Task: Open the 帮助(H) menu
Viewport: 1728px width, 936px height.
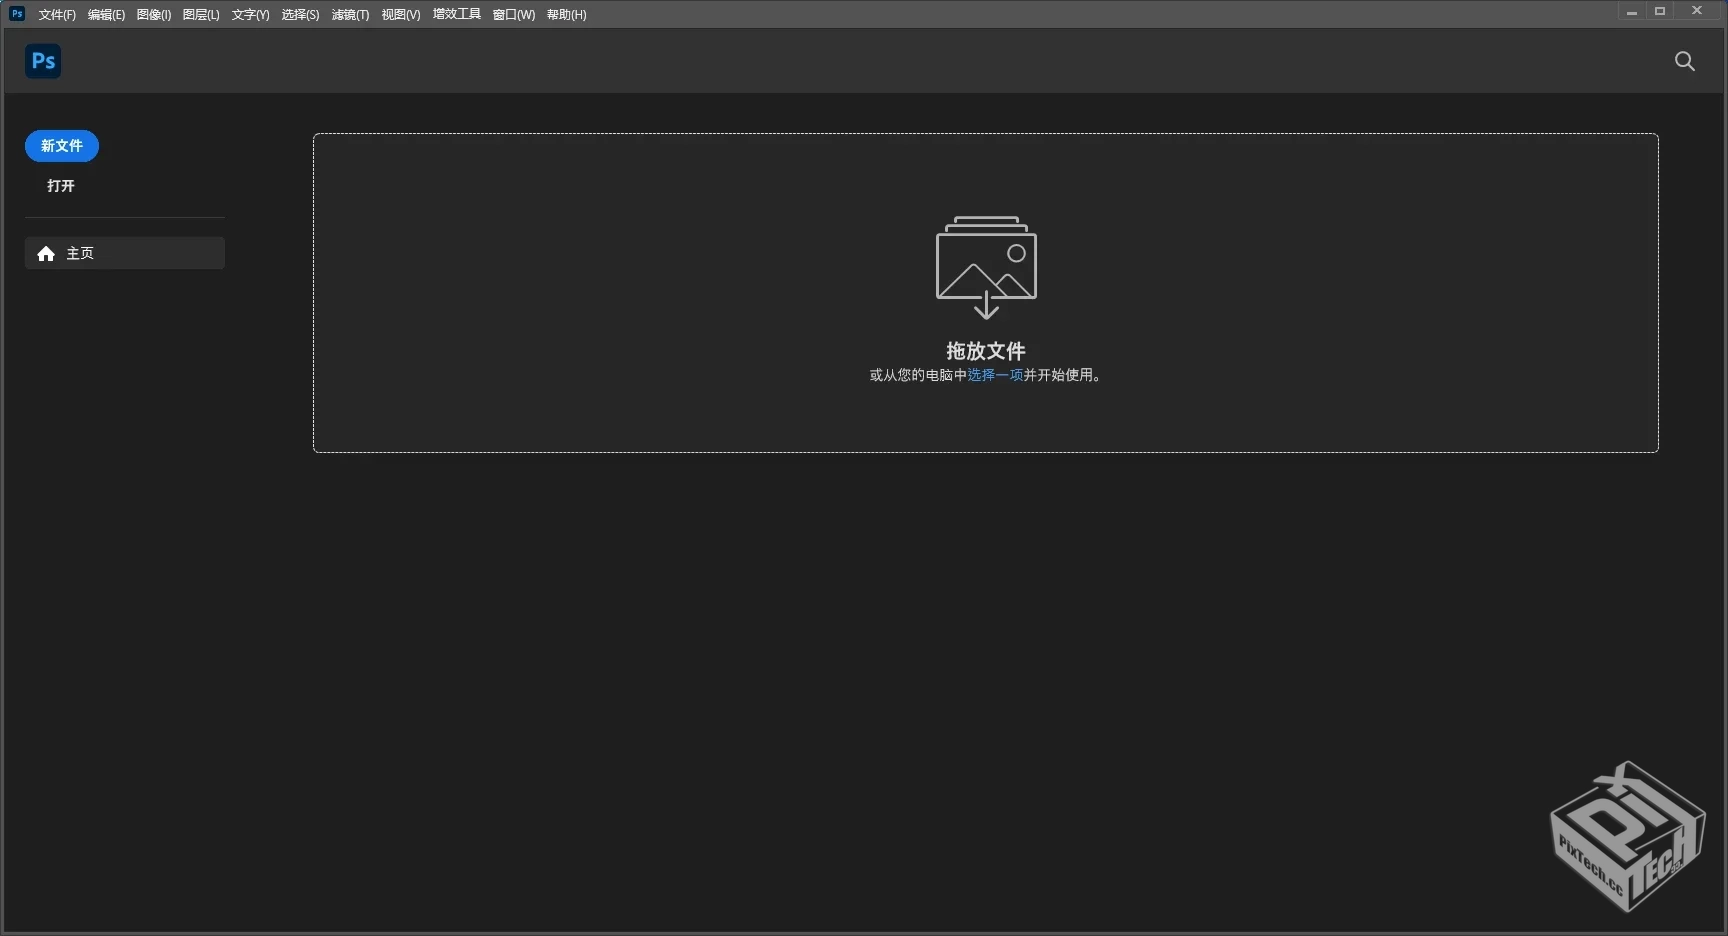Action: click(565, 14)
